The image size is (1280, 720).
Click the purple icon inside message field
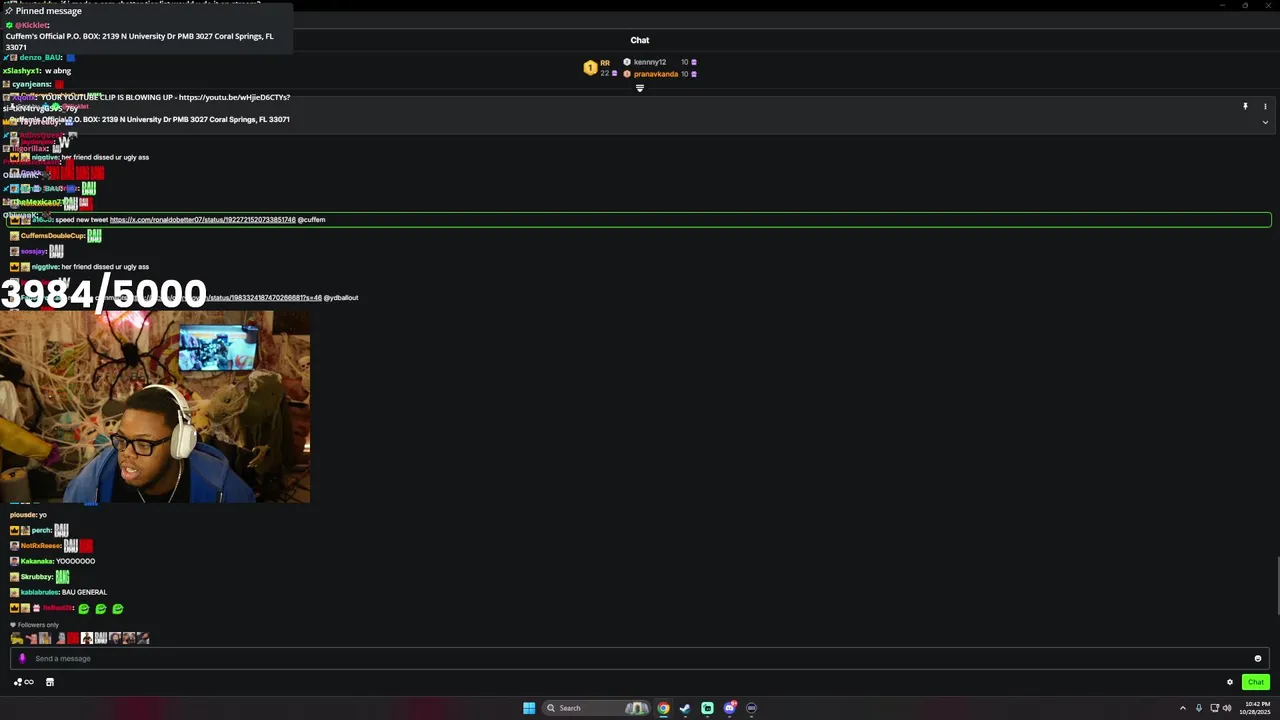(22, 658)
